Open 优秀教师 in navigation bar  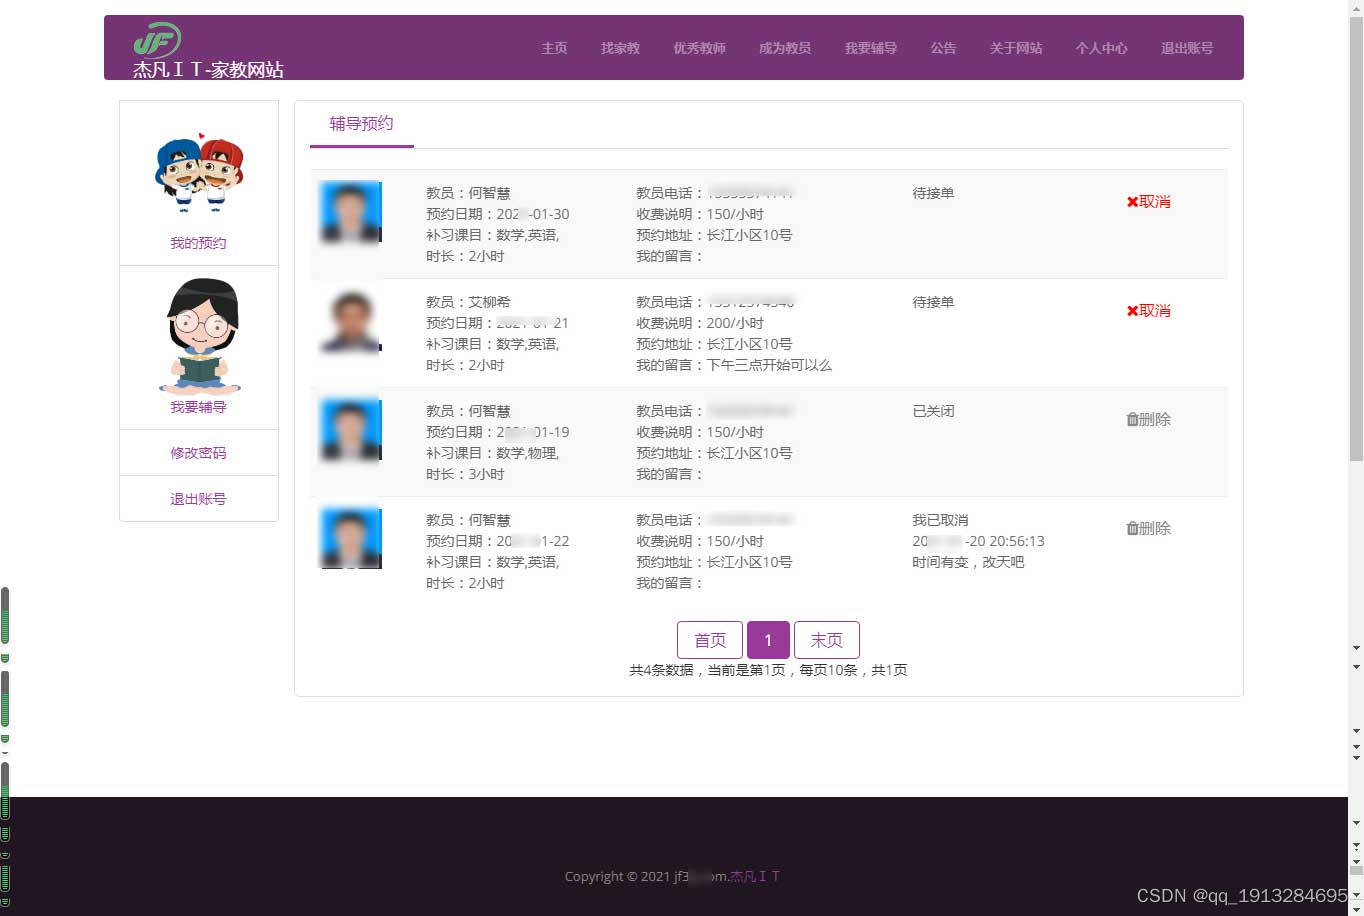click(x=699, y=48)
